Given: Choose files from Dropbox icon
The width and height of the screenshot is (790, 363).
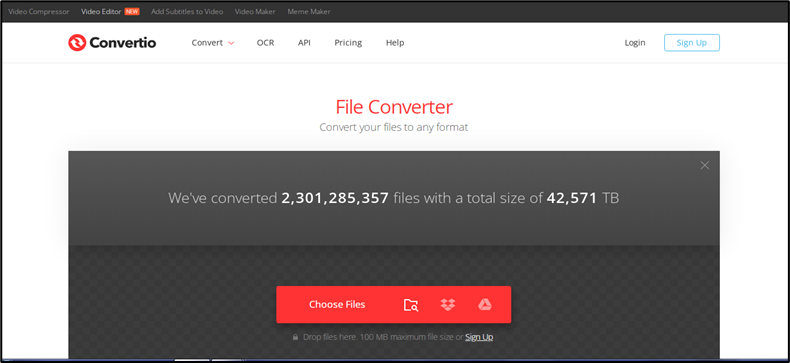Looking at the screenshot, I should pyautogui.click(x=448, y=305).
